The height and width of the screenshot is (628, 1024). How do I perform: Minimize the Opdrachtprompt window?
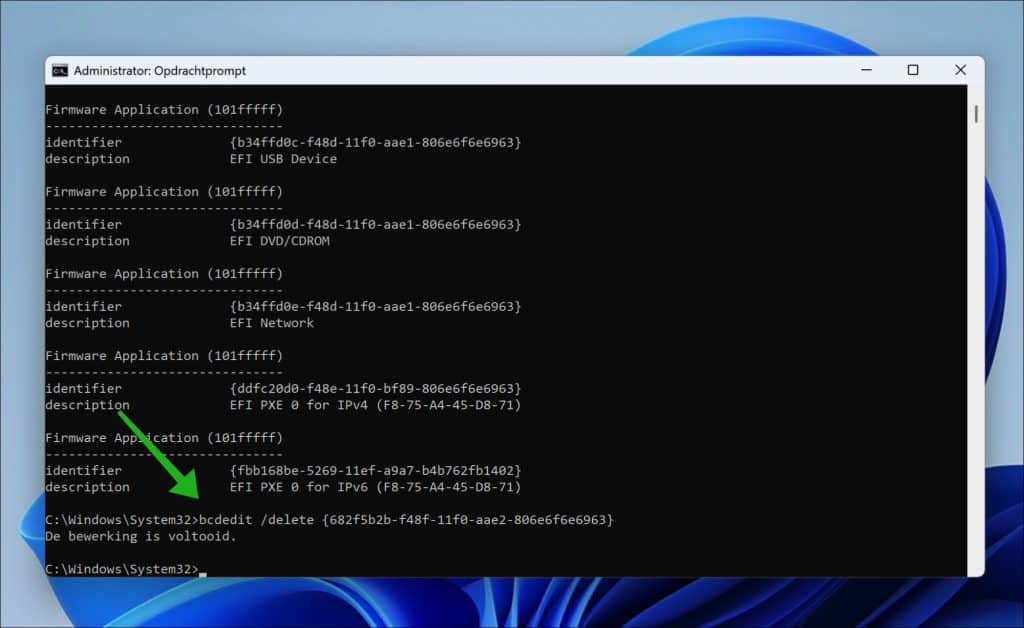pos(866,70)
